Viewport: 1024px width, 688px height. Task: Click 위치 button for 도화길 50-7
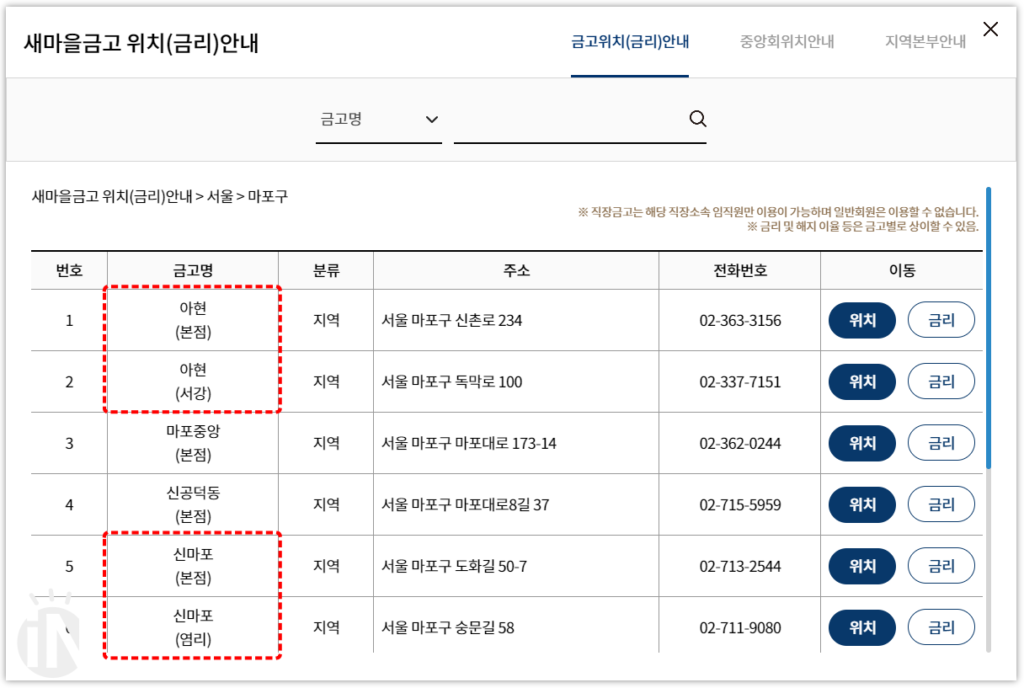(862, 566)
